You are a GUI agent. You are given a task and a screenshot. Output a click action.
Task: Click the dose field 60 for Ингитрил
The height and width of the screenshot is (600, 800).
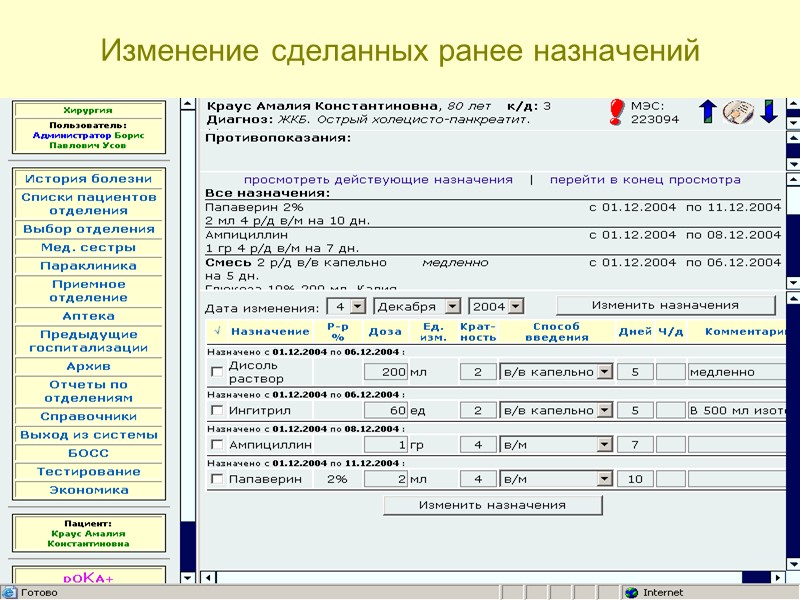click(x=386, y=410)
